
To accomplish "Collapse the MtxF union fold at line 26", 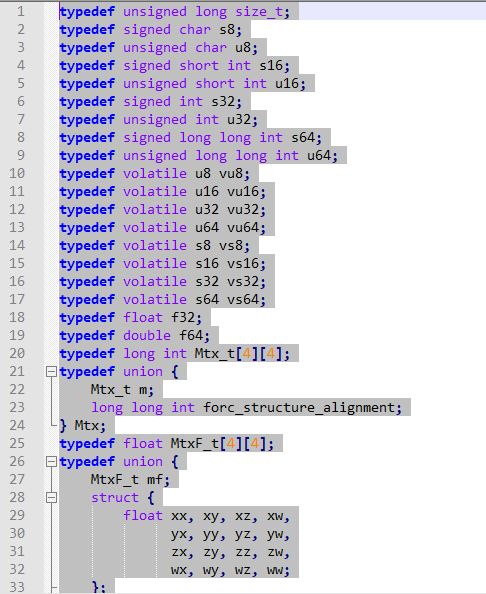I will click(51, 461).
